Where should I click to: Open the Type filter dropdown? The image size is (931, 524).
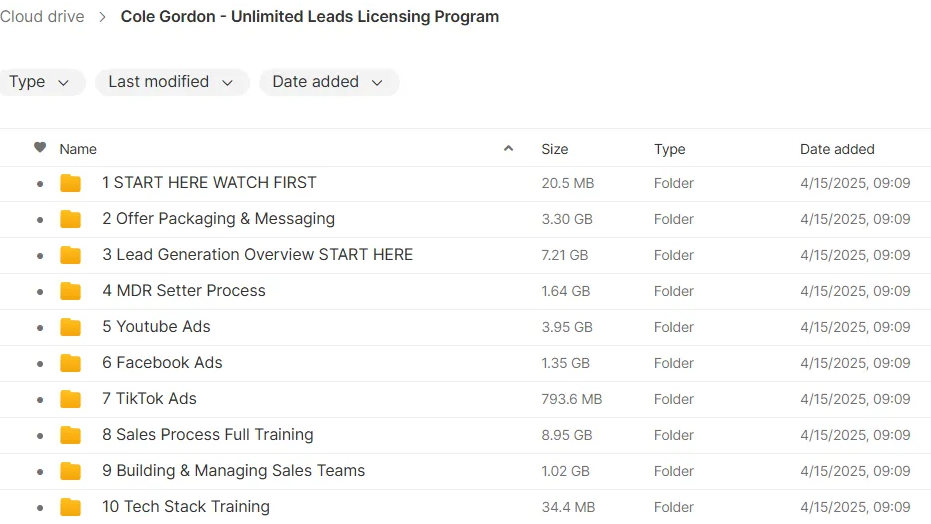click(x=39, y=82)
